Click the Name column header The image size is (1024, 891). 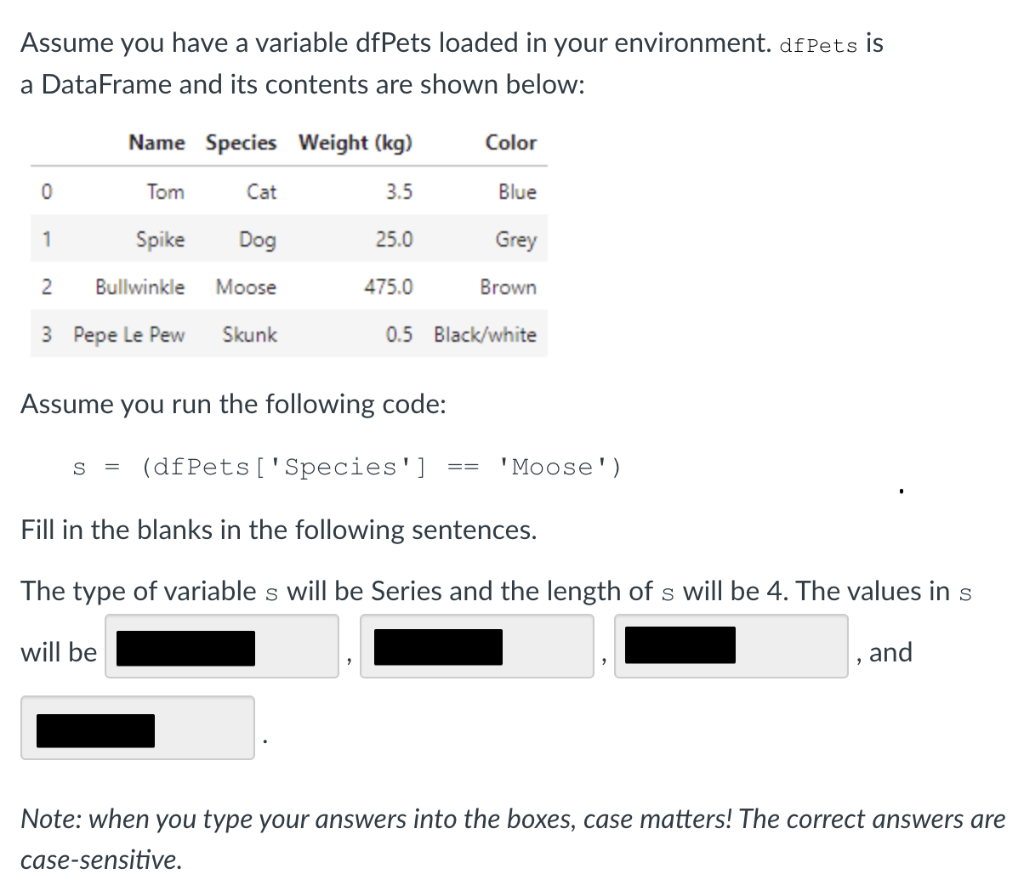(x=156, y=143)
